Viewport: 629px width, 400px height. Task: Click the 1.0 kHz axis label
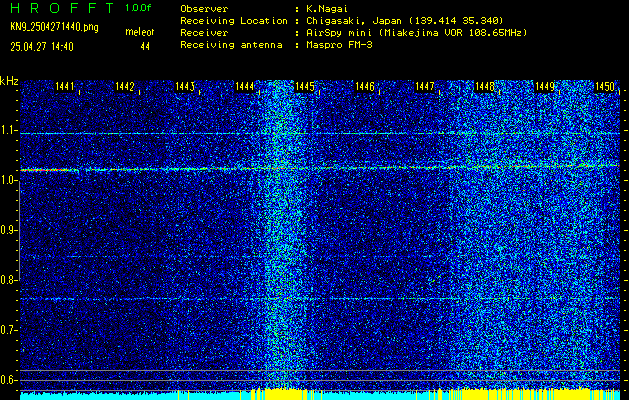[8, 181]
